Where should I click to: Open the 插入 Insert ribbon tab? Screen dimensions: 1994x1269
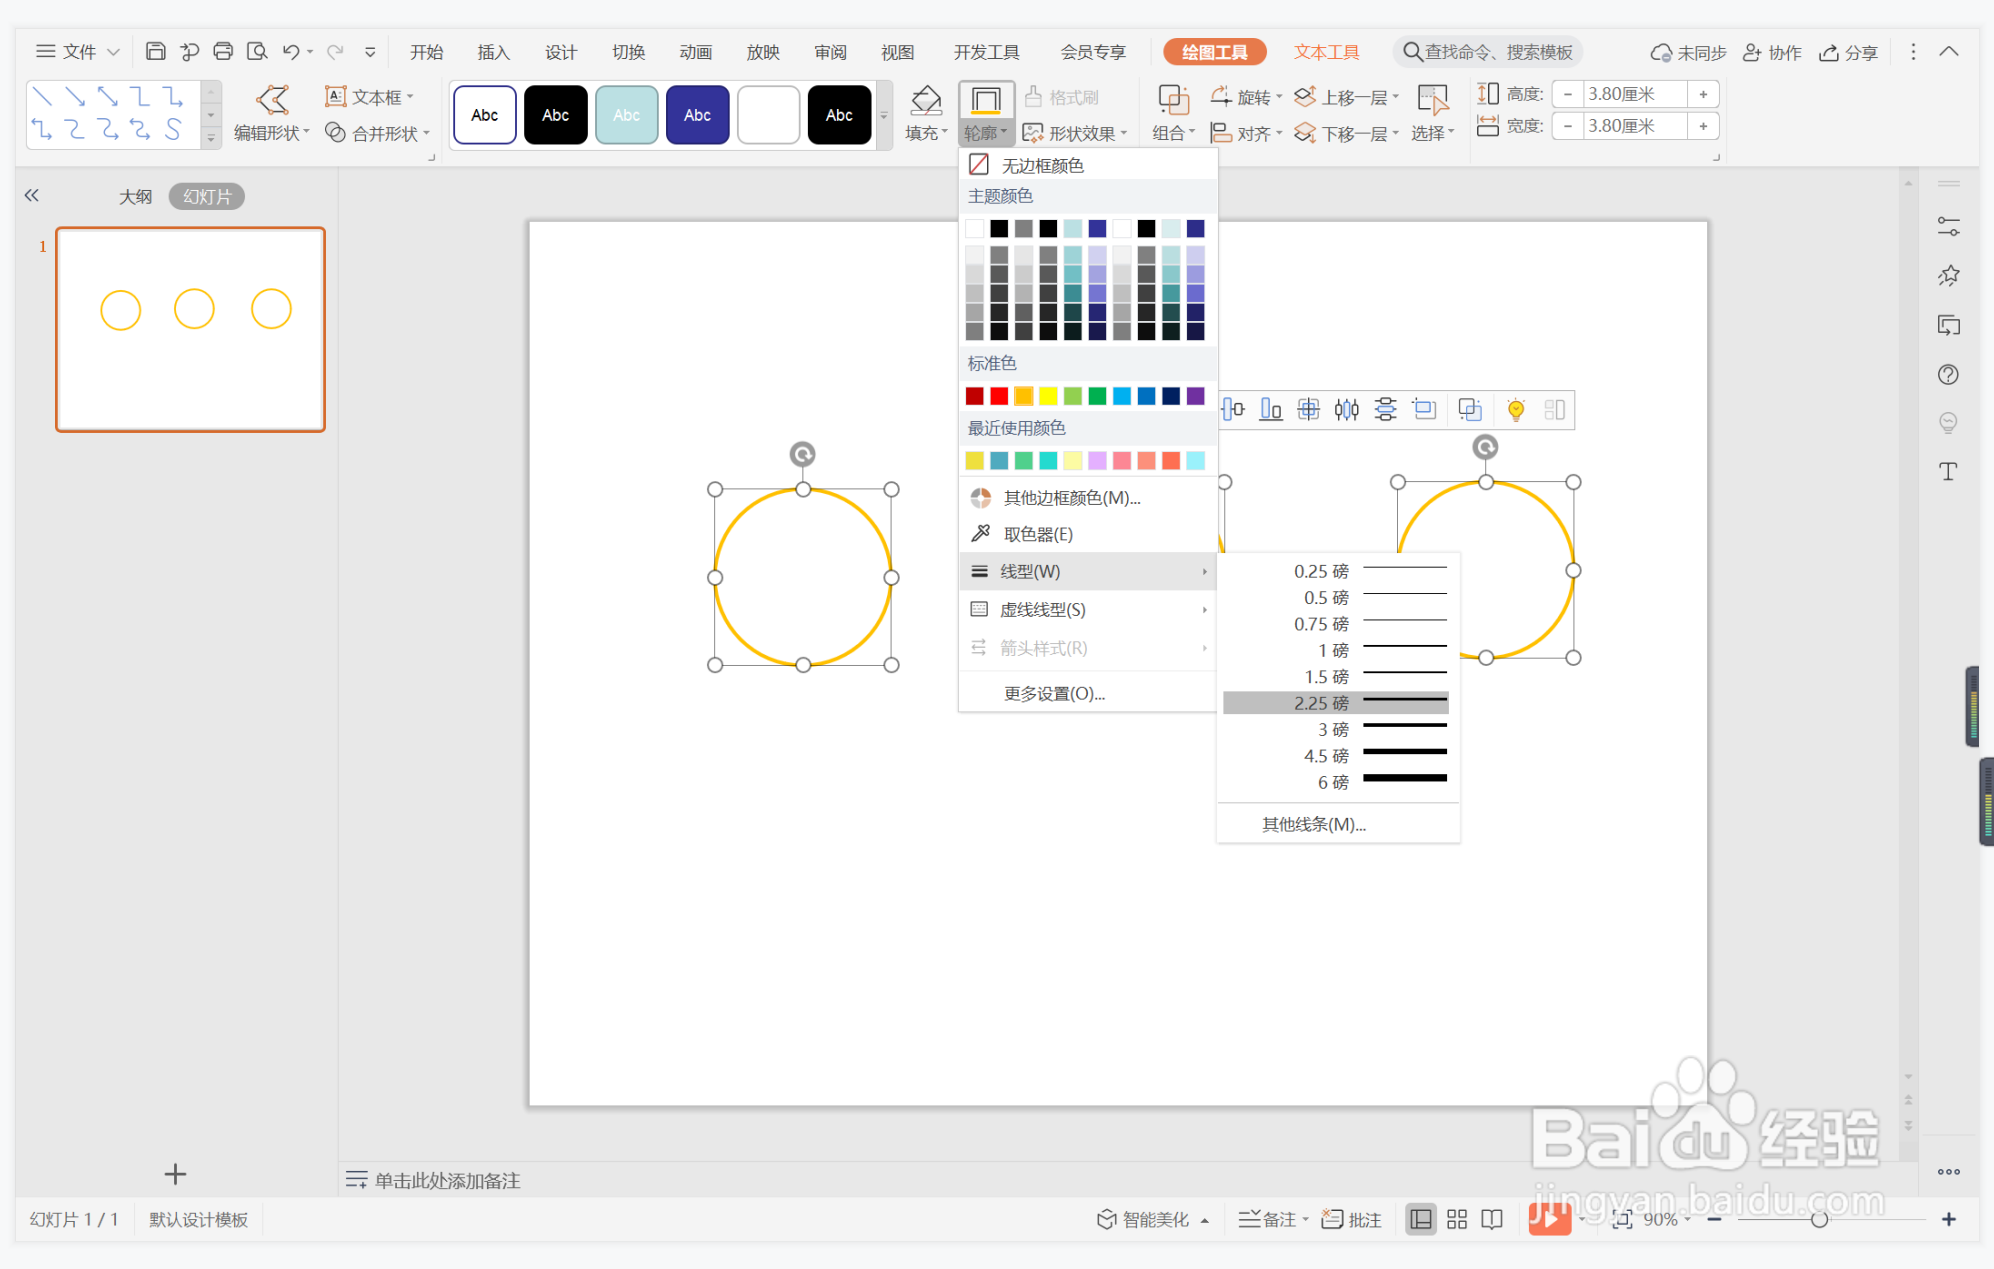[493, 52]
